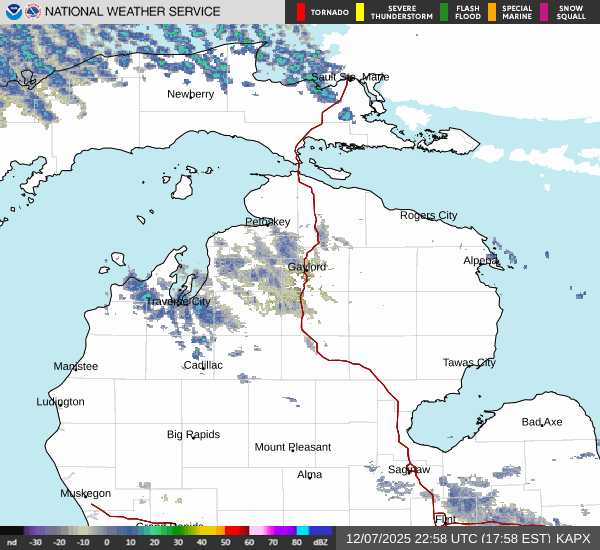
Task: Select the Gaylord city label
Action: click(x=307, y=267)
